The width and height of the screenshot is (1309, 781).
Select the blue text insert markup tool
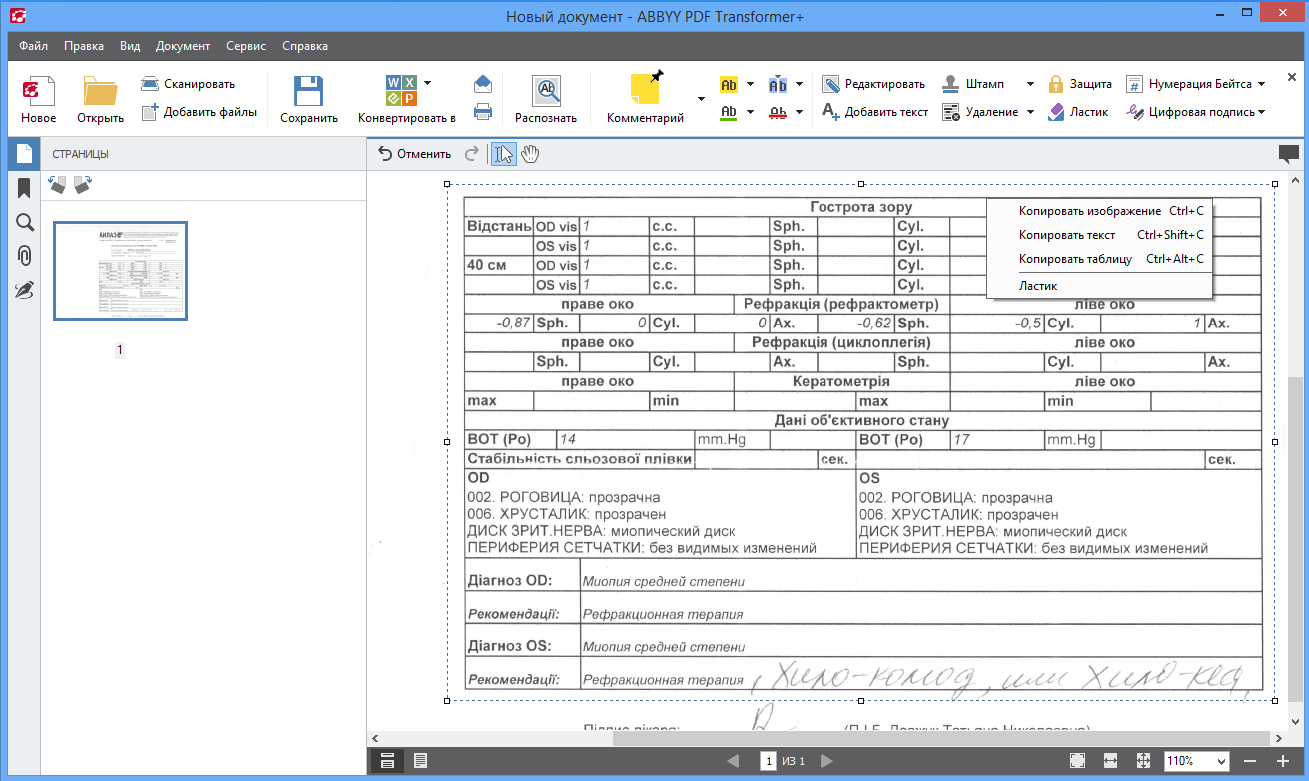pos(778,85)
